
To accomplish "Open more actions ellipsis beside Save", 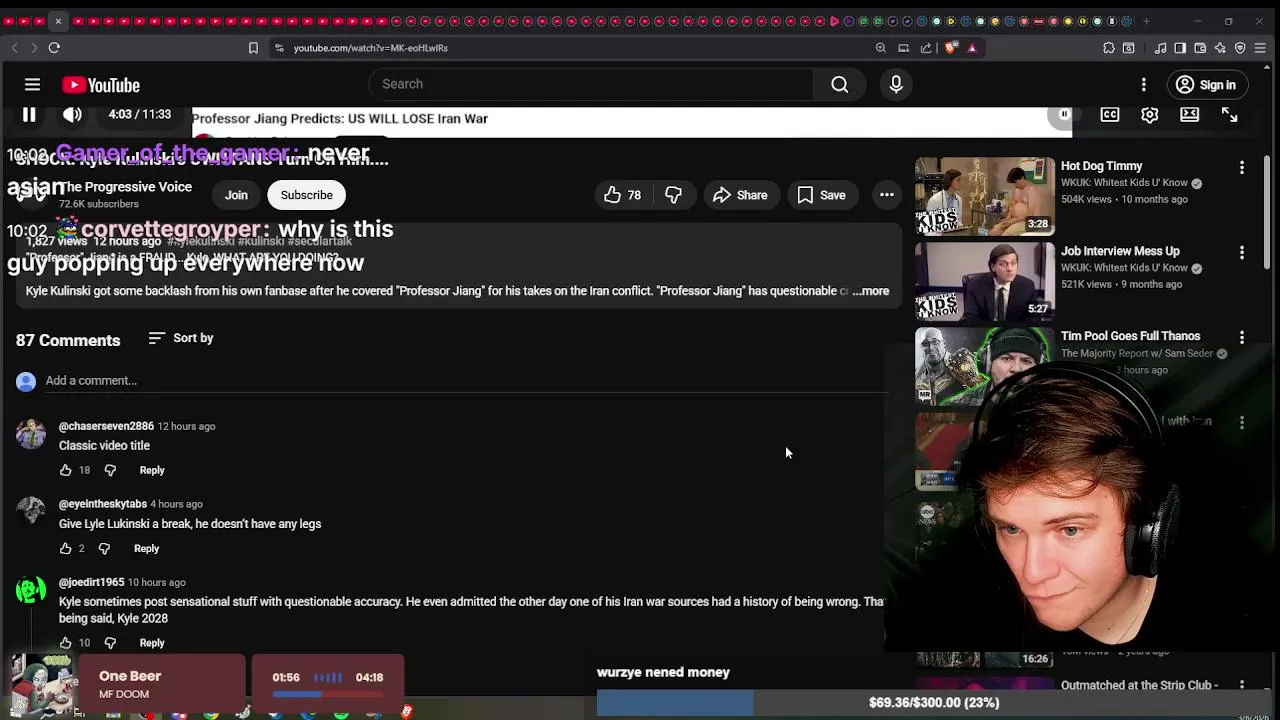I will tap(887, 195).
